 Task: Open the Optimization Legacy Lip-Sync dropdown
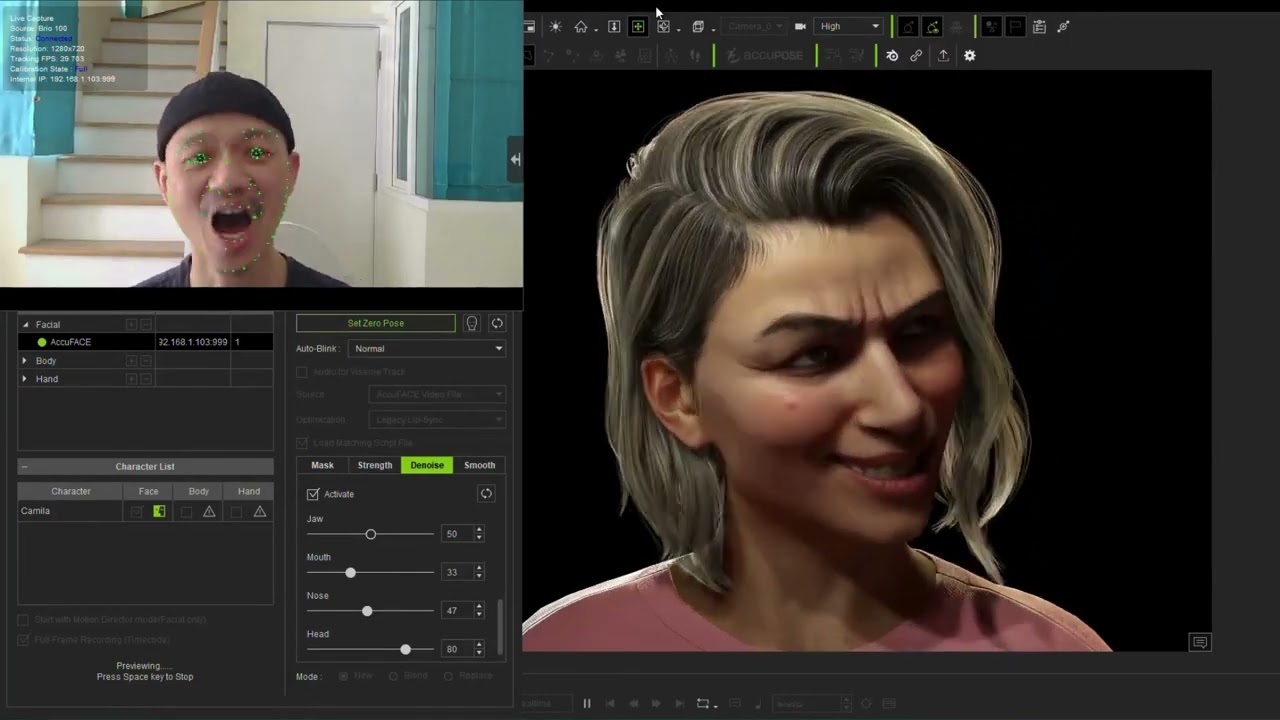click(x=437, y=420)
